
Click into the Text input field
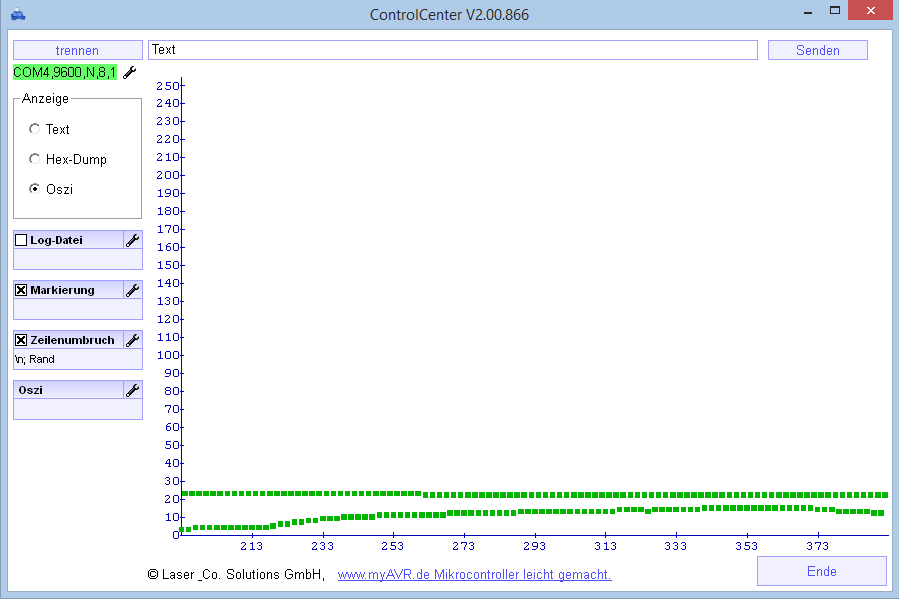click(x=452, y=50)
